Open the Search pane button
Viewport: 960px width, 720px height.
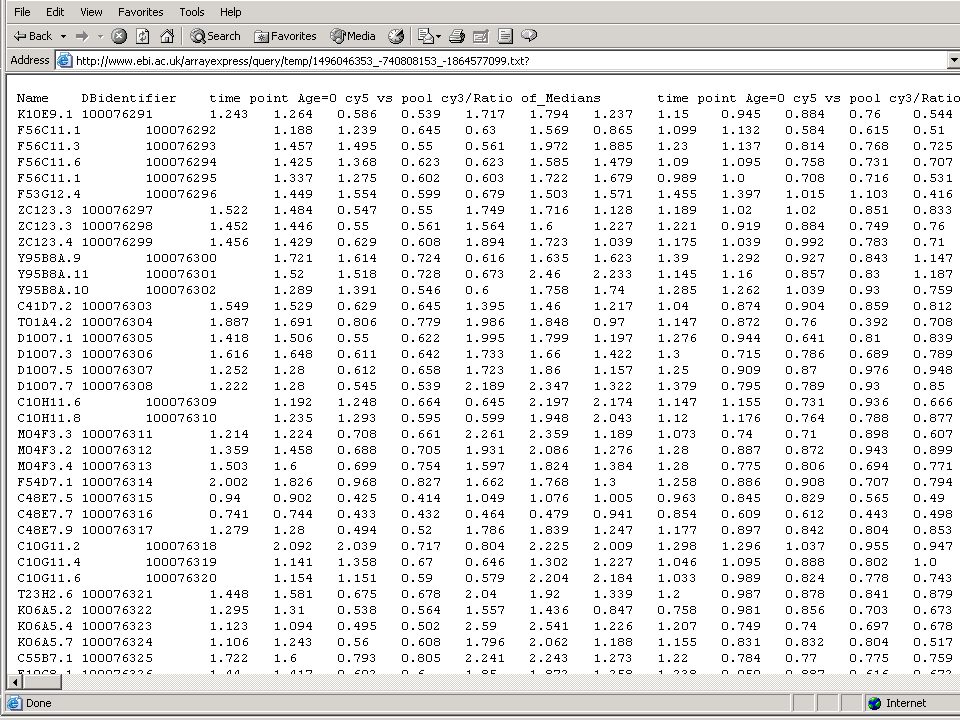pyautogui.click(x=215, y=36)
